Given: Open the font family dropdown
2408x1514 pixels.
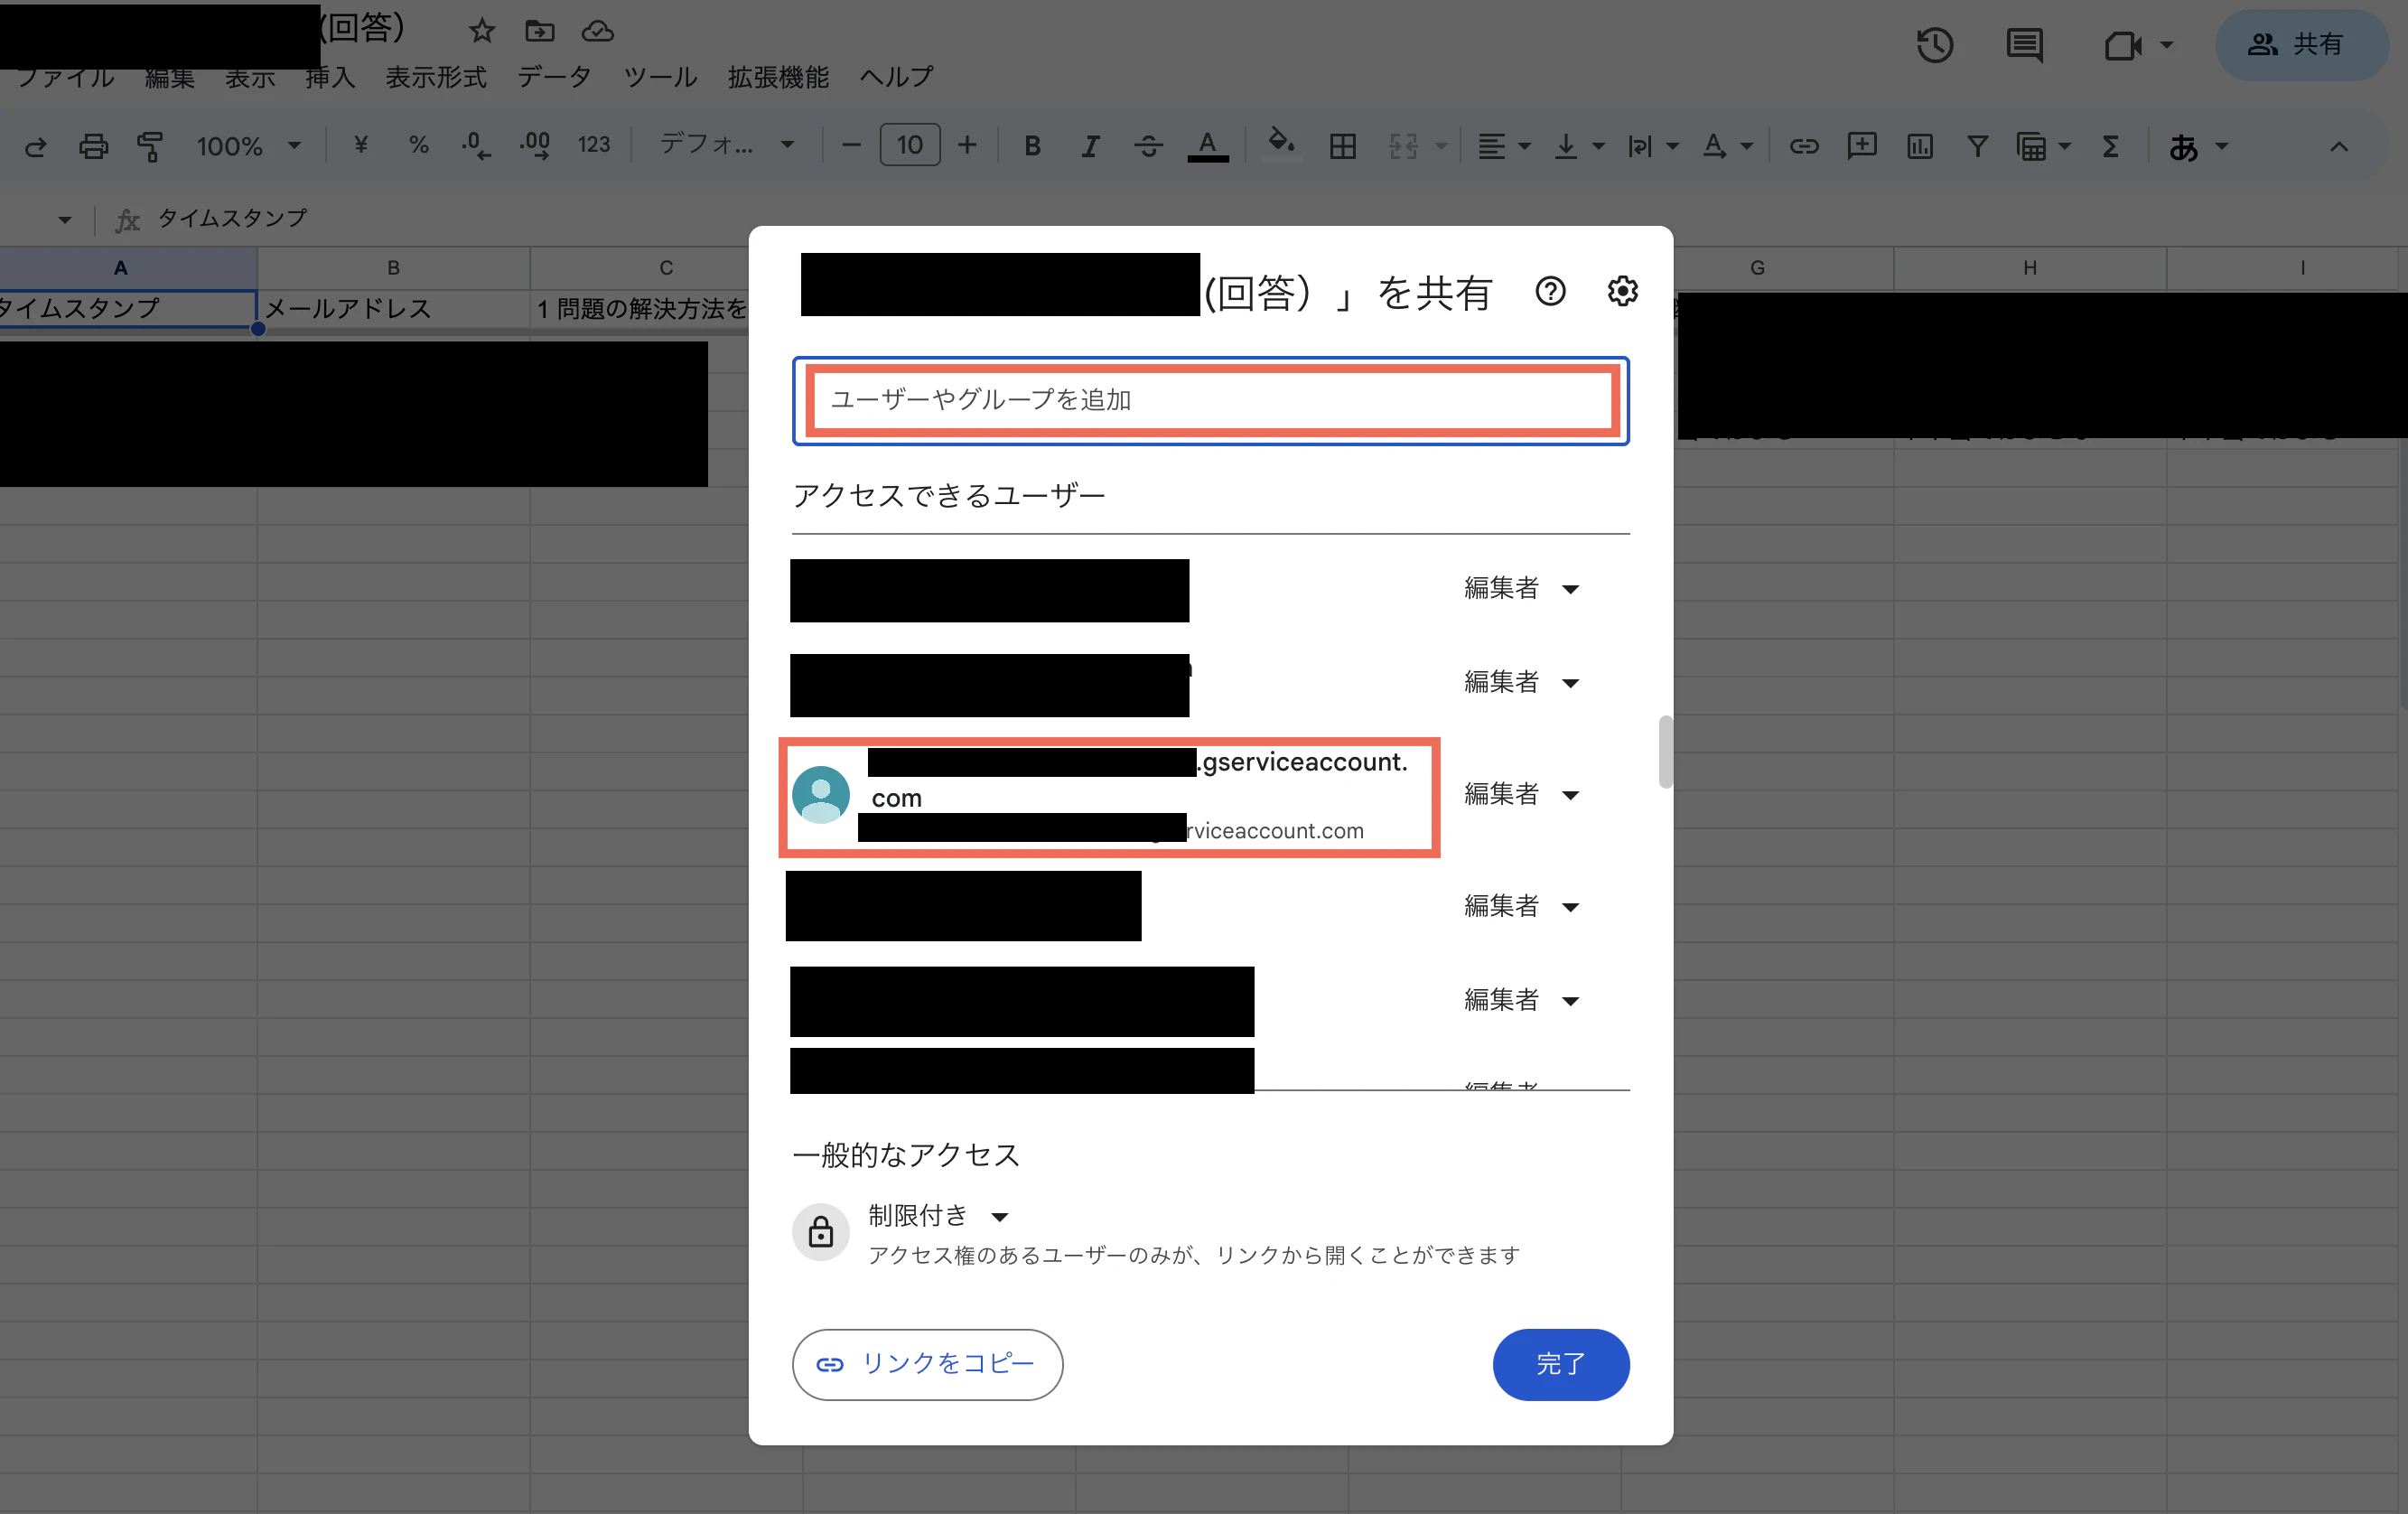Looking at the screenshot, I should coord(727,146).
